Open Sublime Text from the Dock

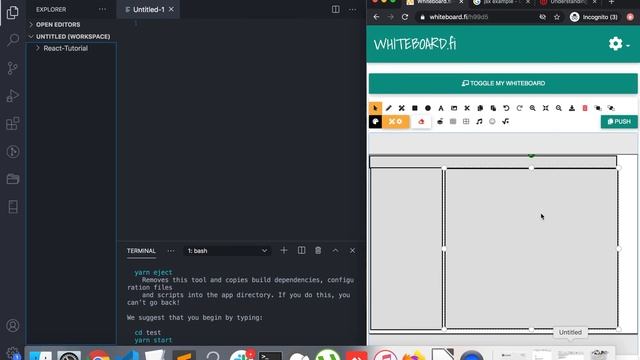click(184, 356)
